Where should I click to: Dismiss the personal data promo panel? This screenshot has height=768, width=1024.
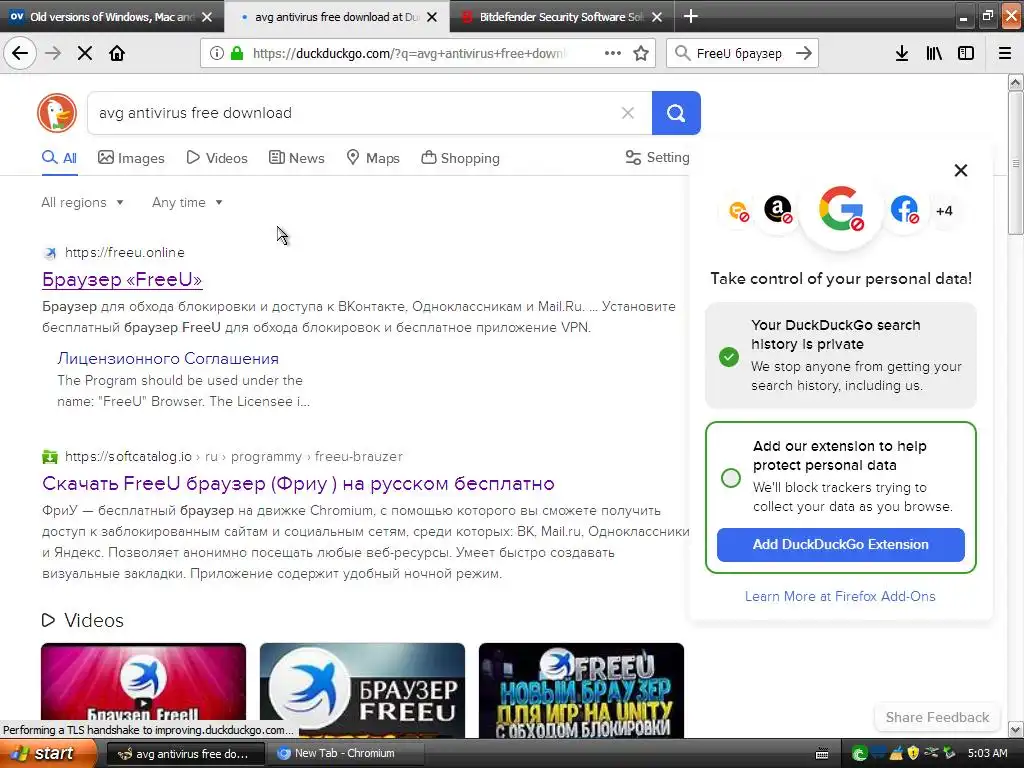(x=961, y=170)
